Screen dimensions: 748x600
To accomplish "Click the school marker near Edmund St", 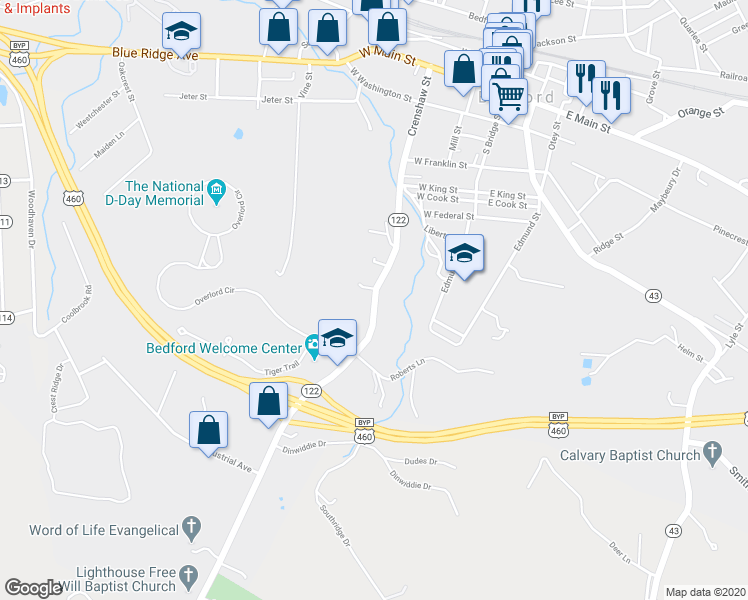I will click(465, 255).
